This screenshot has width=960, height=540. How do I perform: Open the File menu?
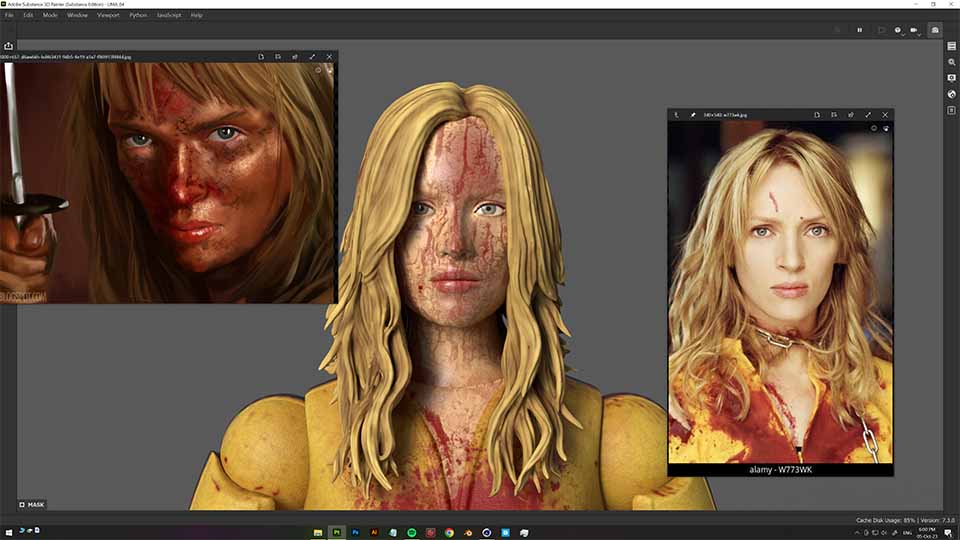(9, 15)
